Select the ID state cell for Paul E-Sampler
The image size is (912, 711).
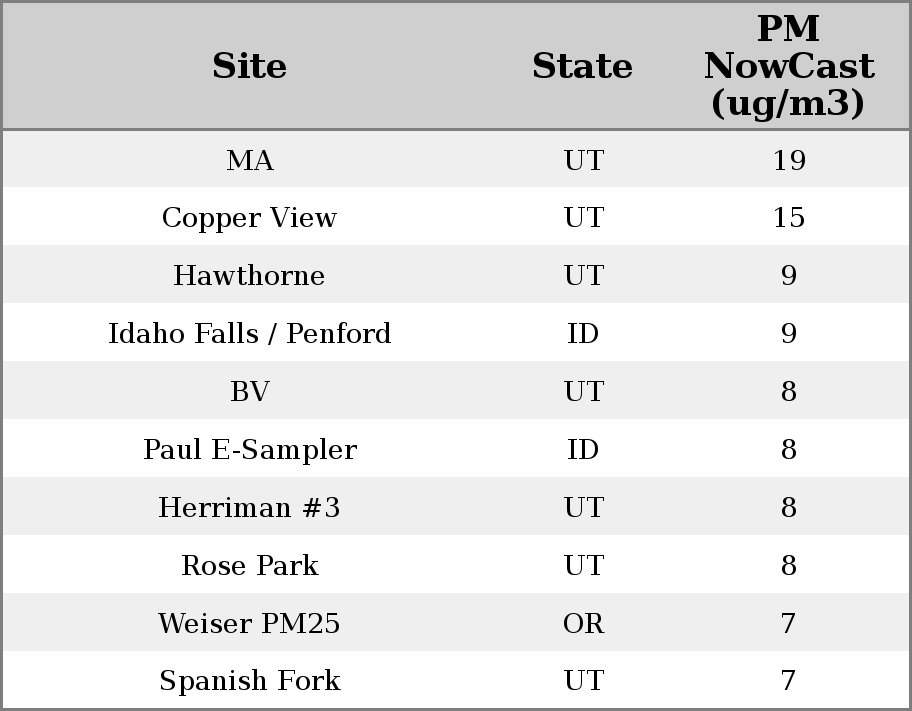[583, 450]
